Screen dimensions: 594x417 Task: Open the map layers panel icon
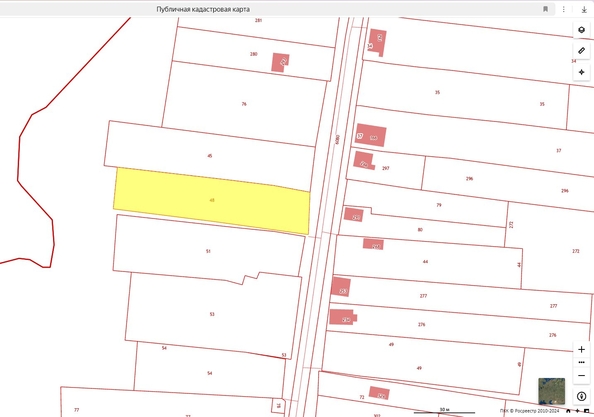click(x=581, y=30)
